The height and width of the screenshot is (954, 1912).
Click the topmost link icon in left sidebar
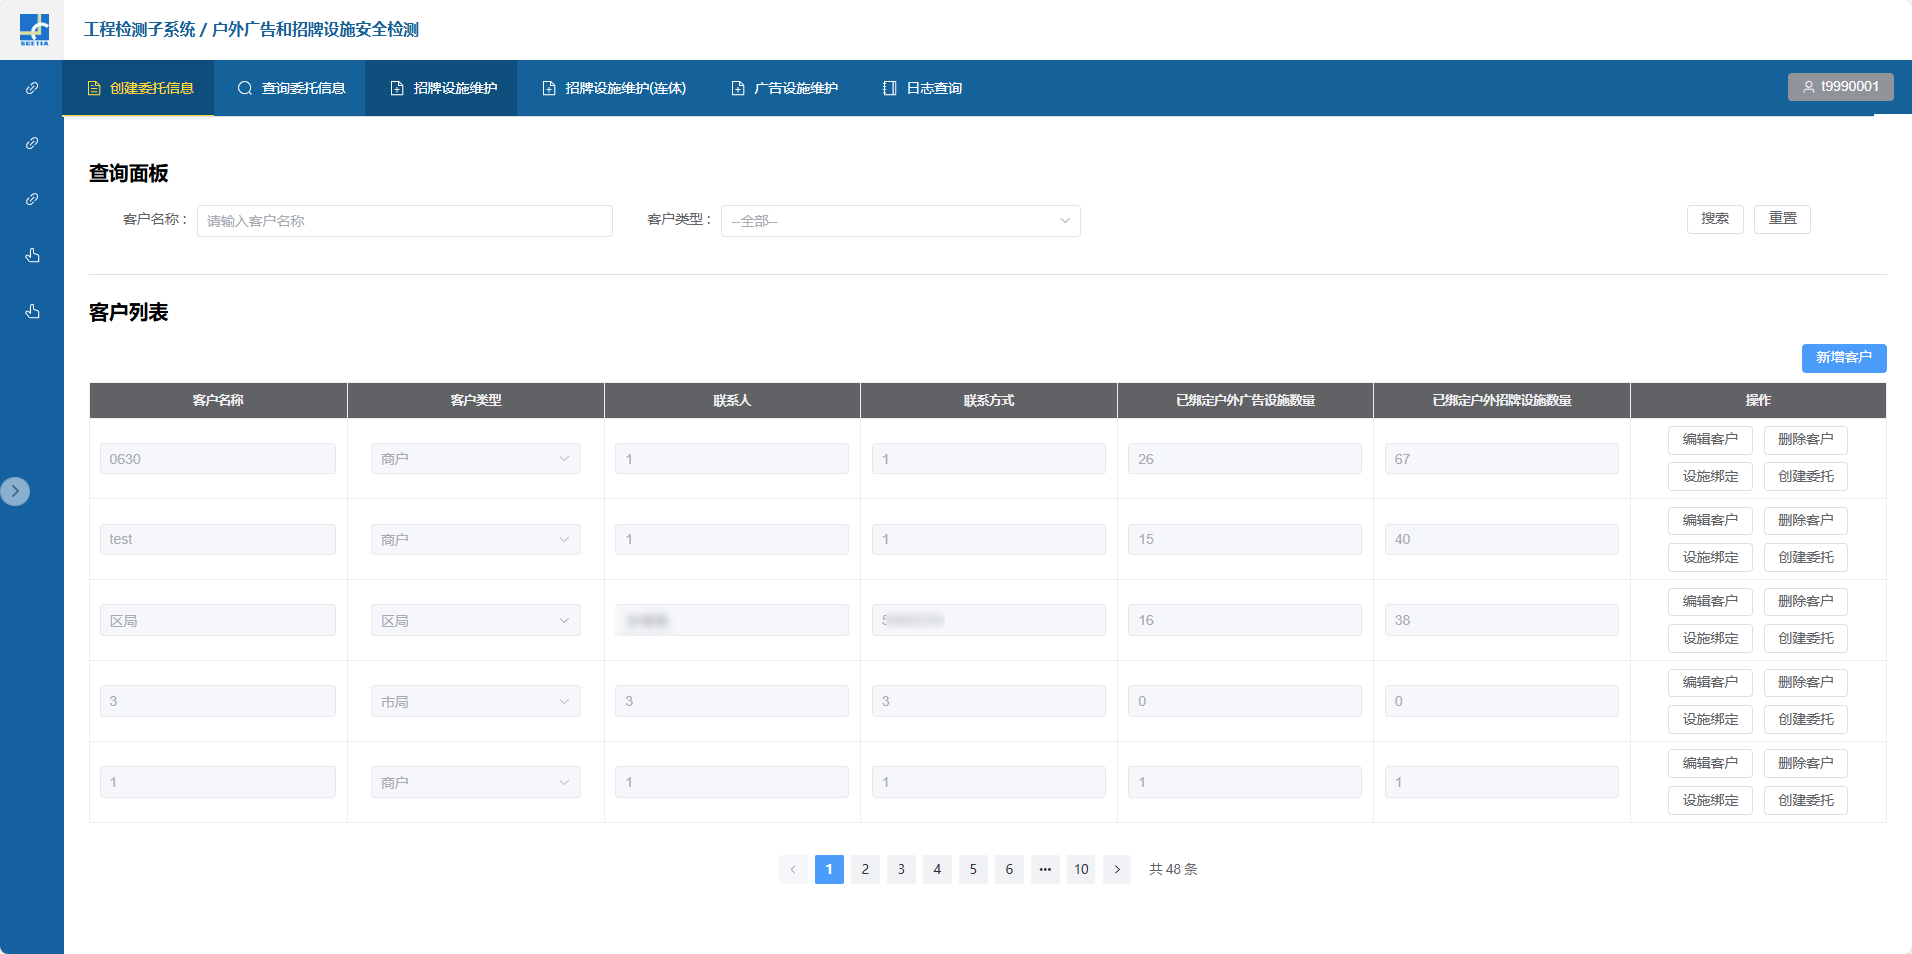tap(32, 88)
